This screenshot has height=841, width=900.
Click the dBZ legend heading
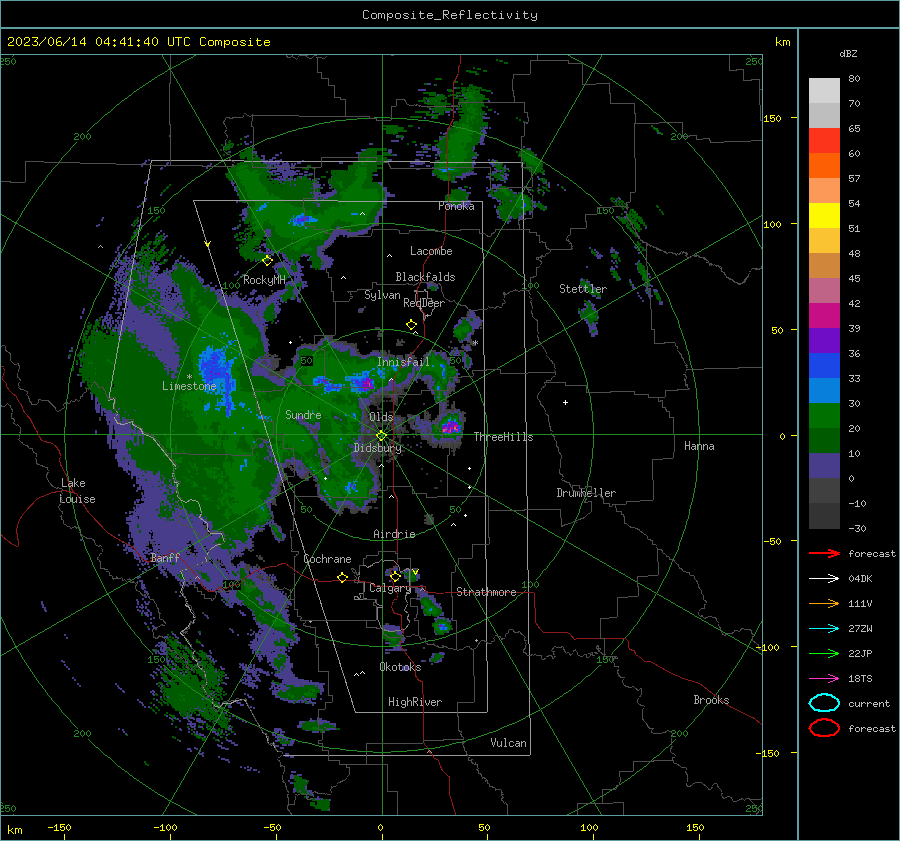(x=848, y=53)
